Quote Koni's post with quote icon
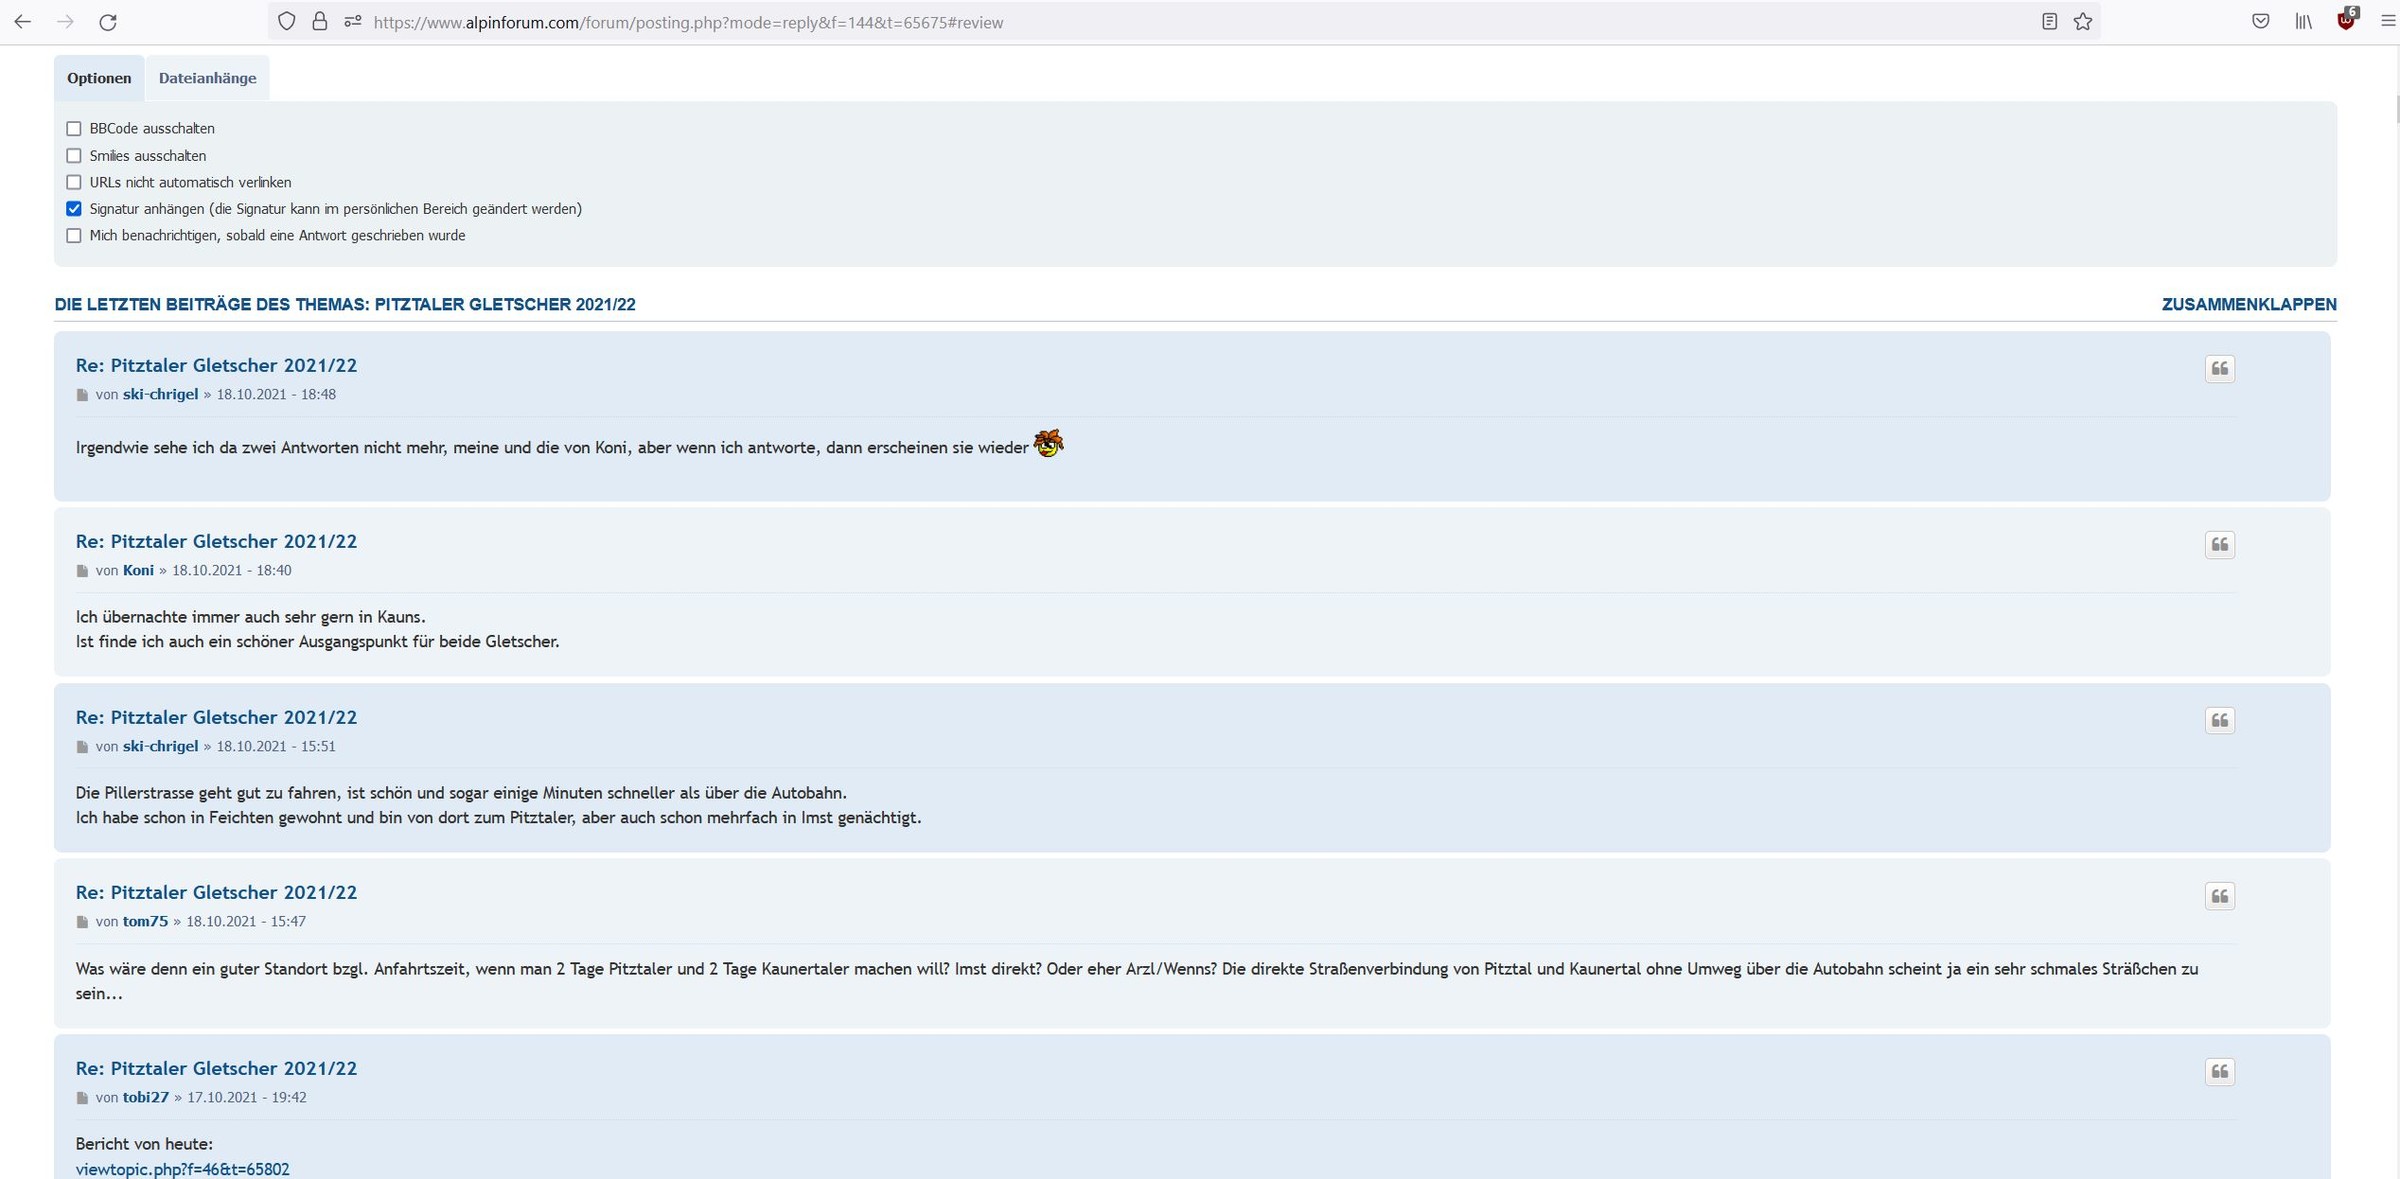2400x1179 pixels. point(2219,545)
